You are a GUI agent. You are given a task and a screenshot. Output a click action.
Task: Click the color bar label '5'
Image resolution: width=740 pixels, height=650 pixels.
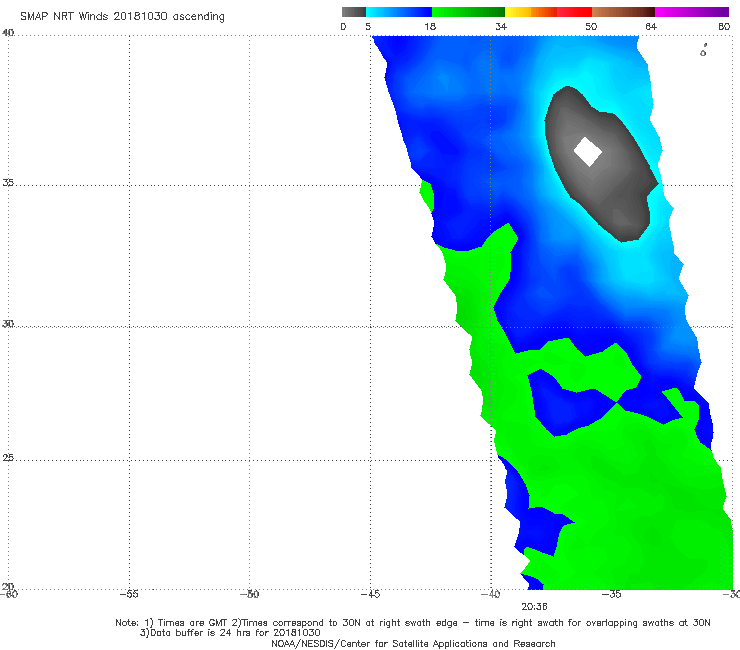(368, 27)
